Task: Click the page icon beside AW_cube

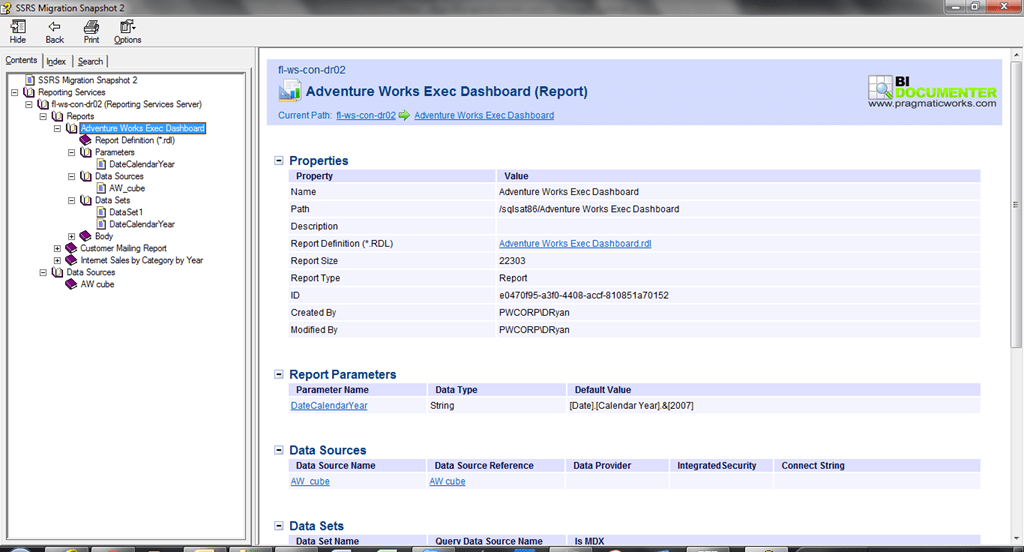Action: click(x=101, y=188)
